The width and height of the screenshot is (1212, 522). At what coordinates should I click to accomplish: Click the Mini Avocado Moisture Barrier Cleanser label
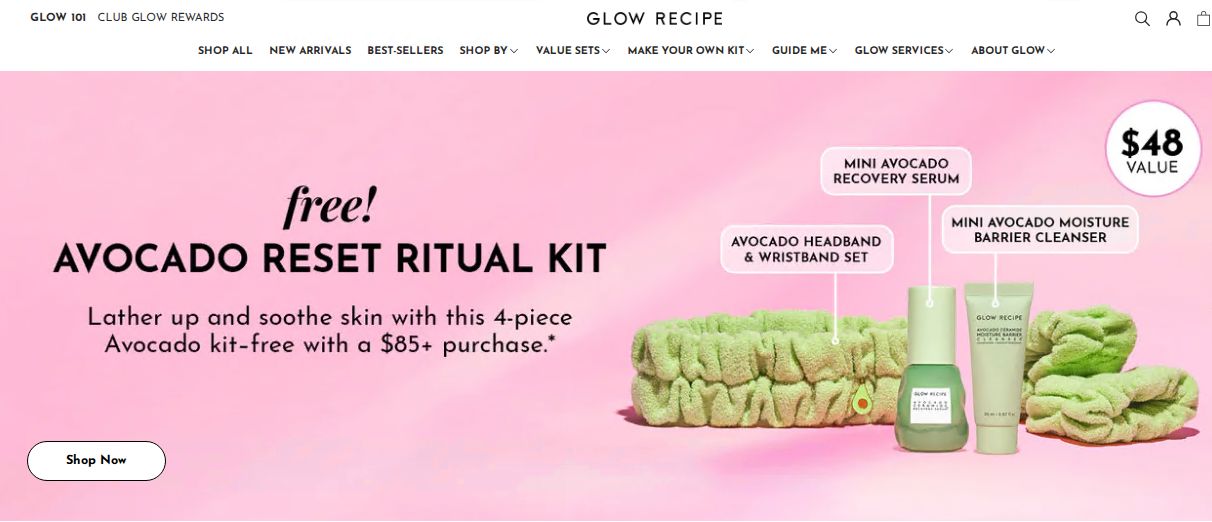tap(1040, 229)
